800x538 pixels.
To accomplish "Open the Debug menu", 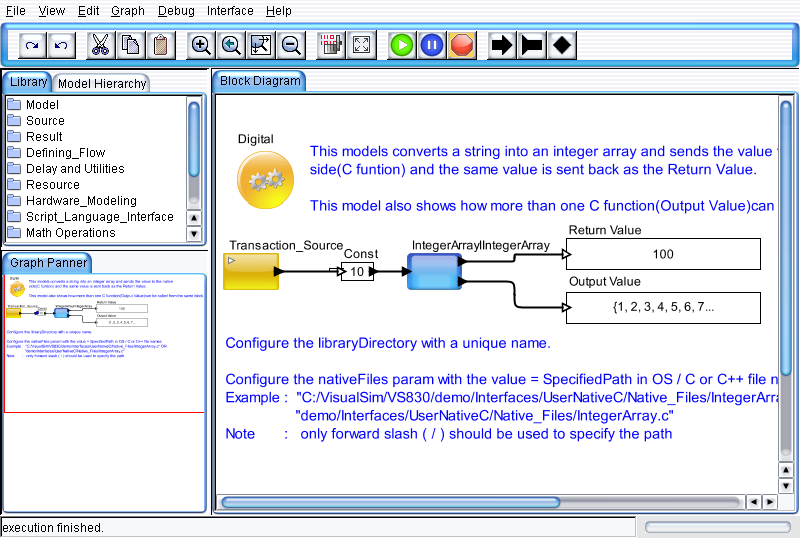I will (176, 11).
